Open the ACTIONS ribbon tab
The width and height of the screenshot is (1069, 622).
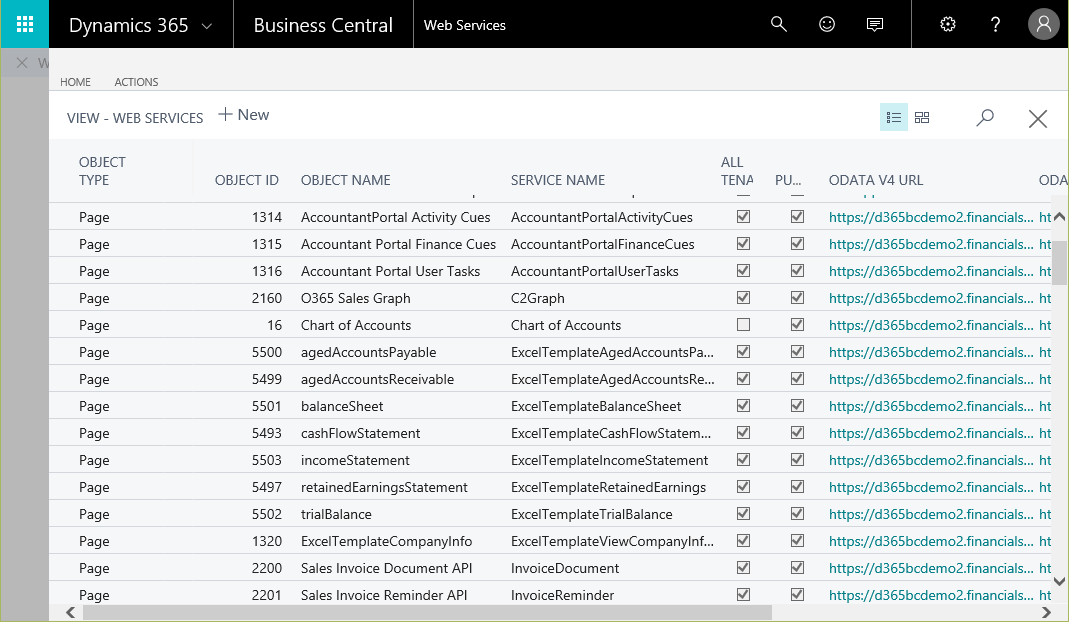click(x=136, y=82)
